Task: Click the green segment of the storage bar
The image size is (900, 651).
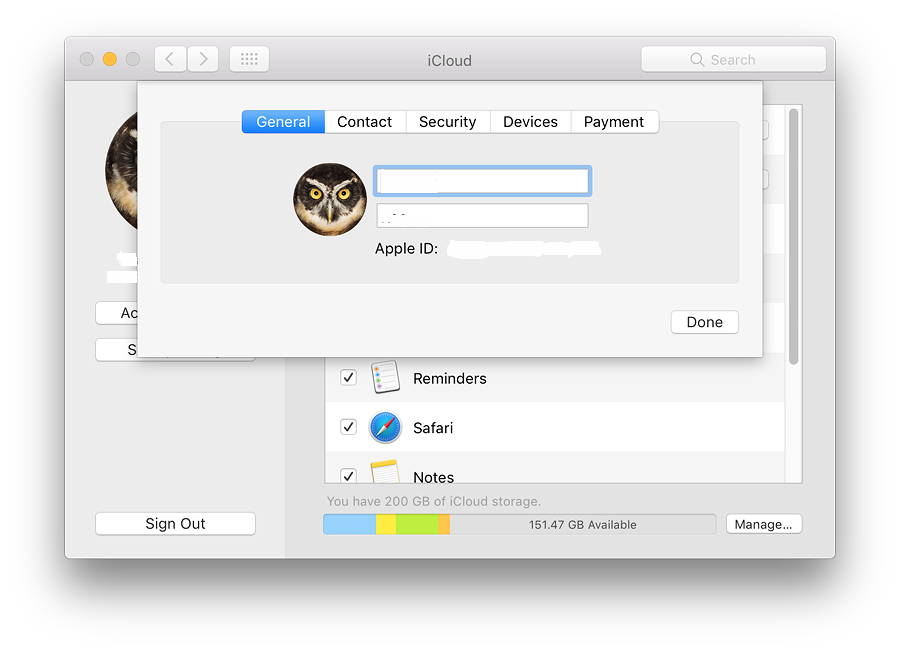Action: tap(417, 524)
